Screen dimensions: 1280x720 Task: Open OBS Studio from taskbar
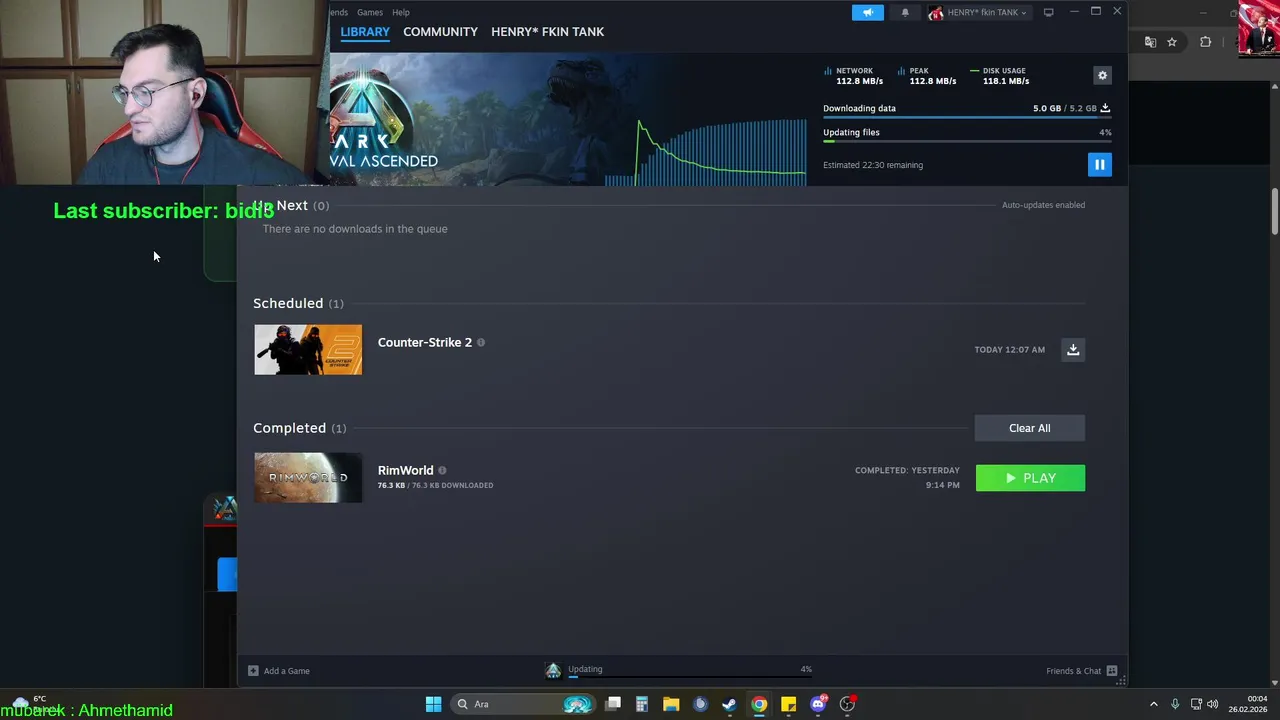point(847,704)
